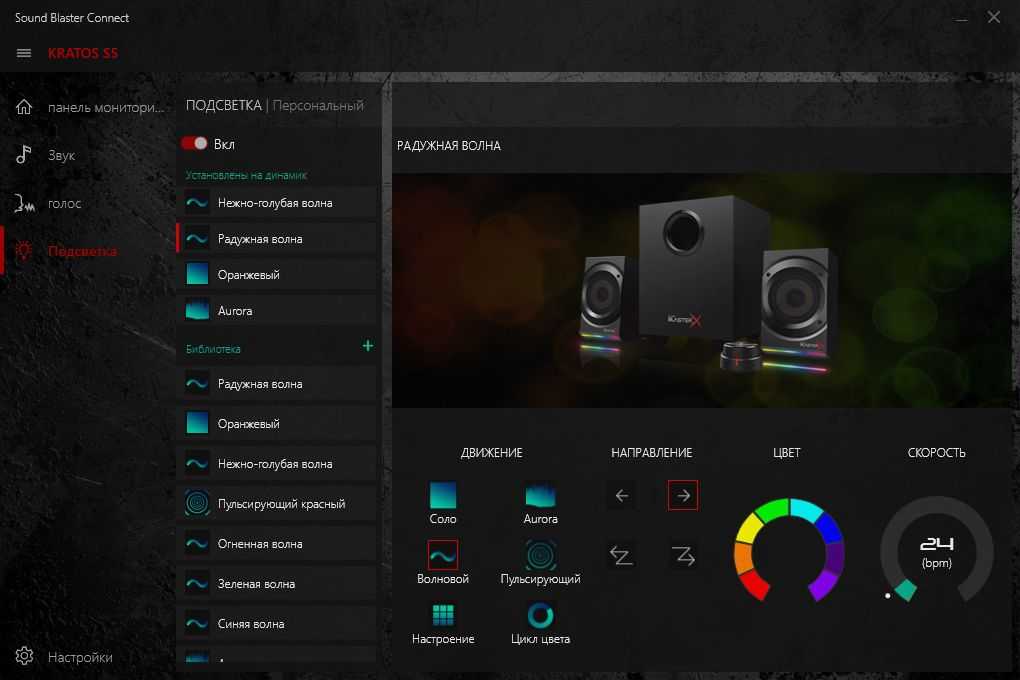
Task: Select the Соло motion icon
Action: pos(443,495)
